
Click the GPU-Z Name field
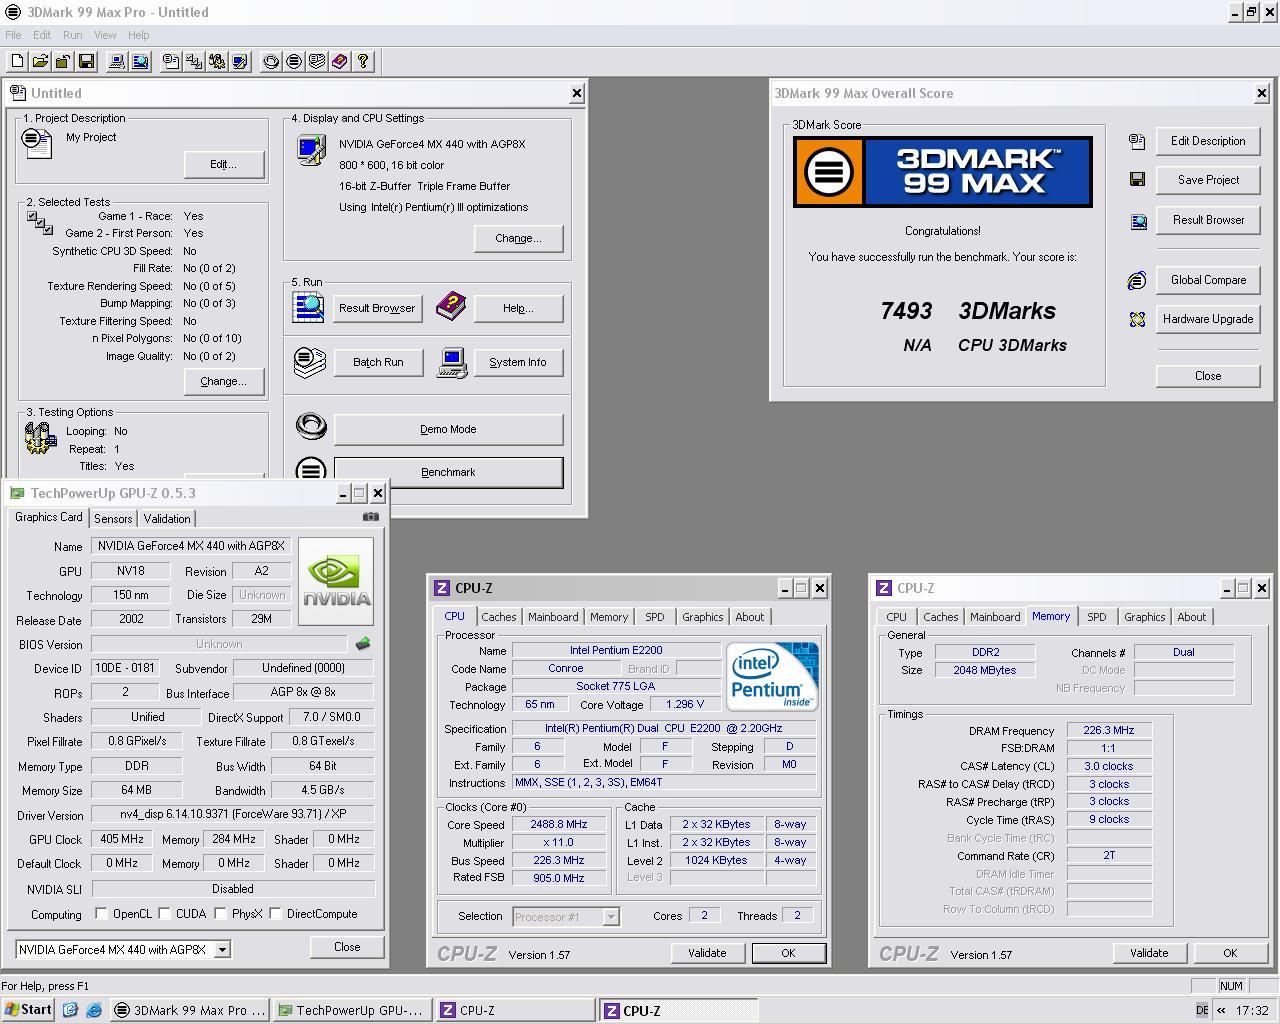(x=191, y=546)
